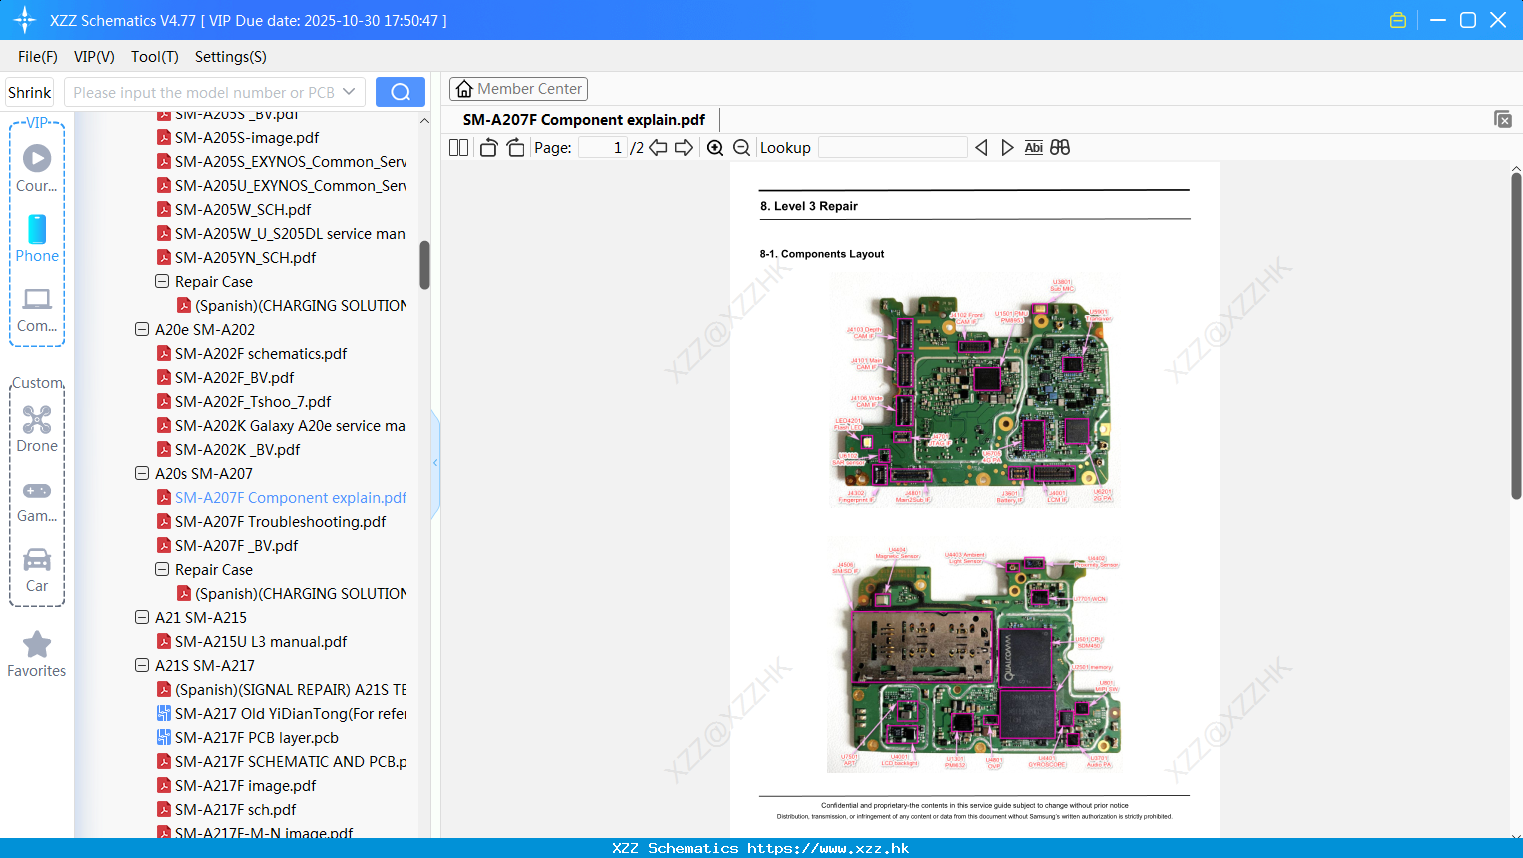Open SM-A217 Old YiDianTong file icon row
The image size is (1523, 858).
(282, 713)
